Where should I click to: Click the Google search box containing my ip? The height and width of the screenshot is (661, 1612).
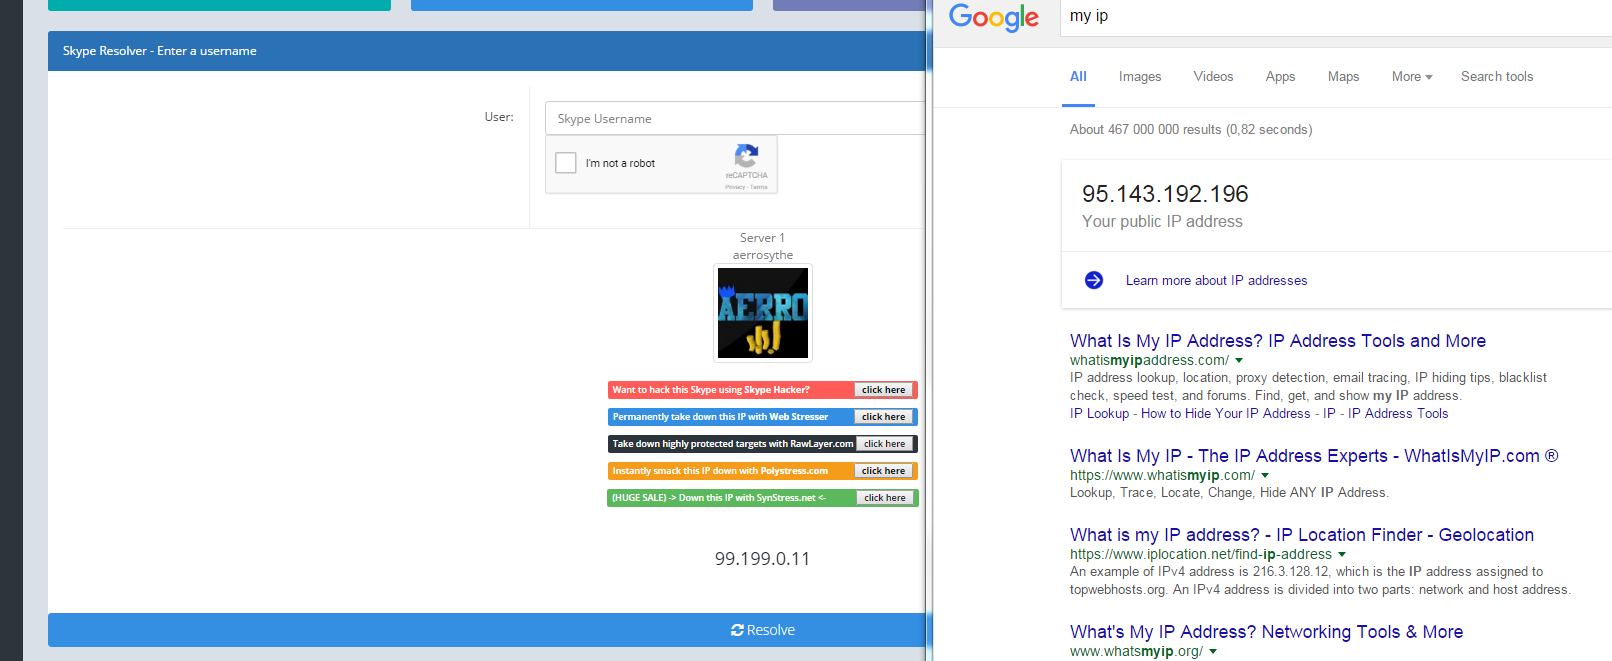click(1336, 17)
